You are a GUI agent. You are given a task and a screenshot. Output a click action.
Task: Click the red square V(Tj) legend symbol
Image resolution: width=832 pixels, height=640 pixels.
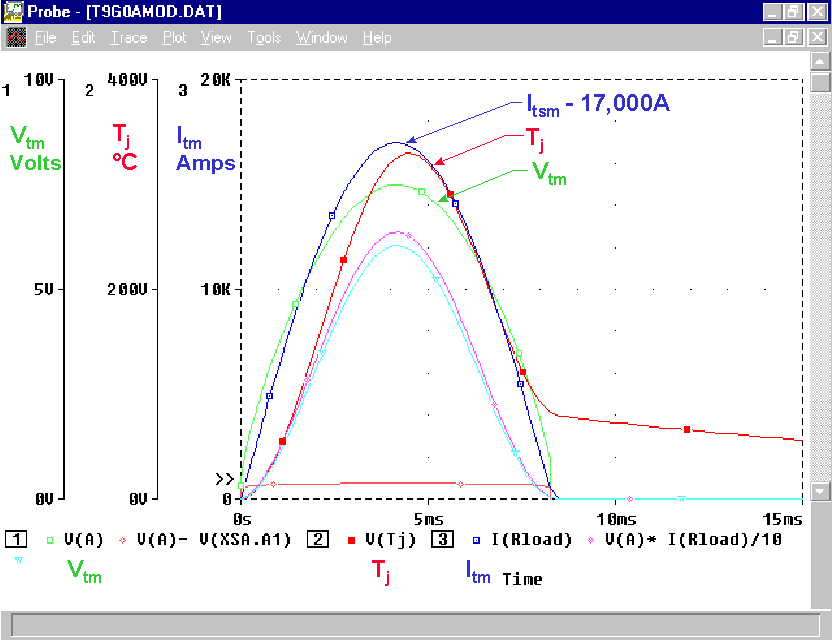tap(351, 540)
